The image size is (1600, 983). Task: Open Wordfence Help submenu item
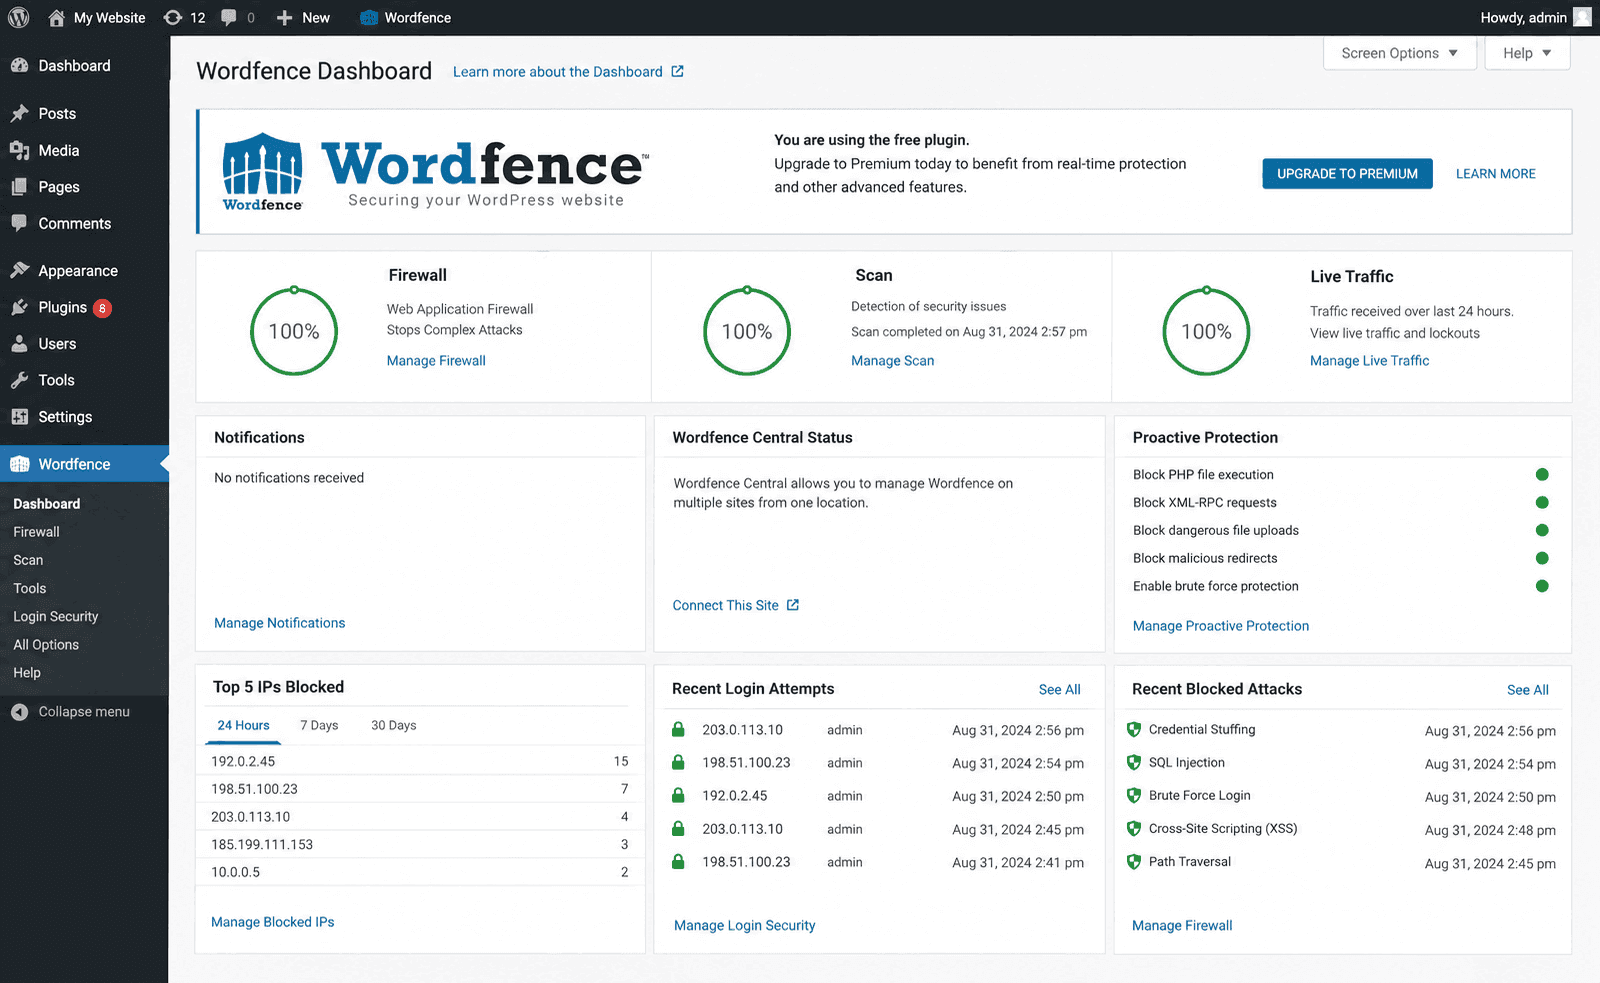27,673
